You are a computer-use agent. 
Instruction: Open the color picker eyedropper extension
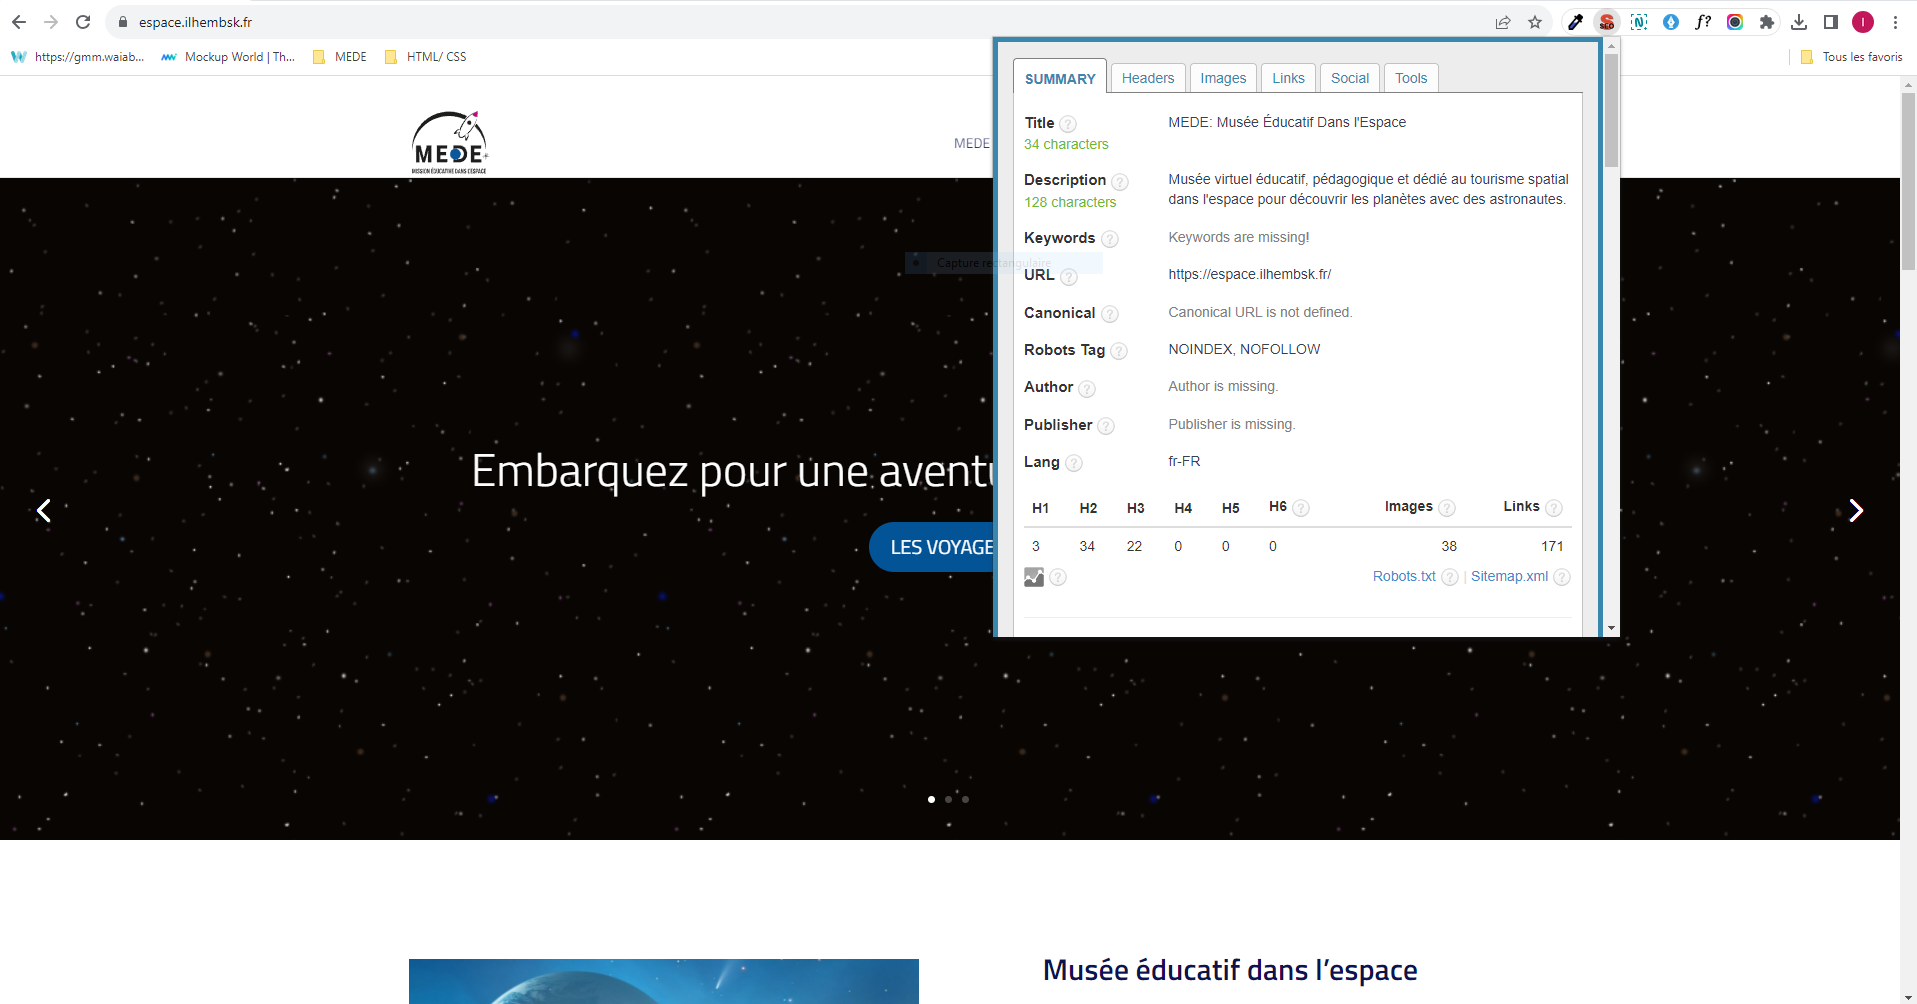1575,22
